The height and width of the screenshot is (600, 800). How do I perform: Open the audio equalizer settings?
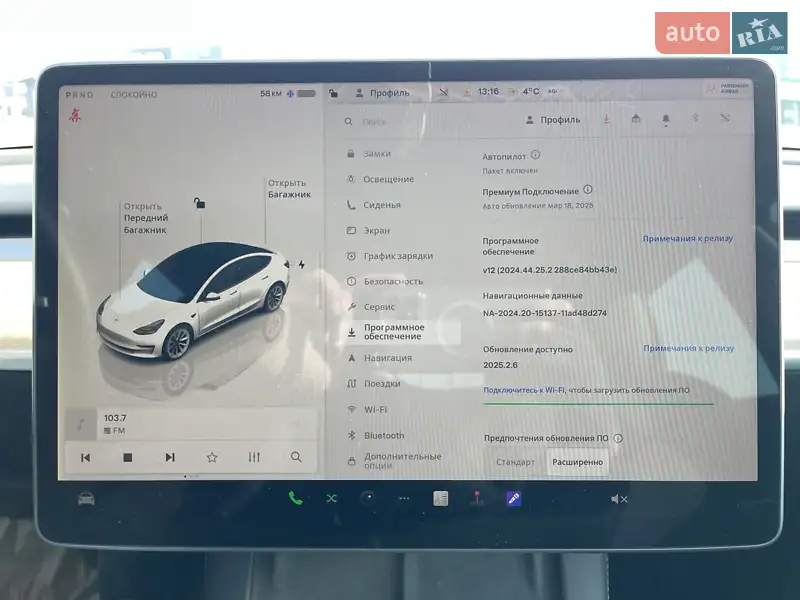tap(254, 457)
